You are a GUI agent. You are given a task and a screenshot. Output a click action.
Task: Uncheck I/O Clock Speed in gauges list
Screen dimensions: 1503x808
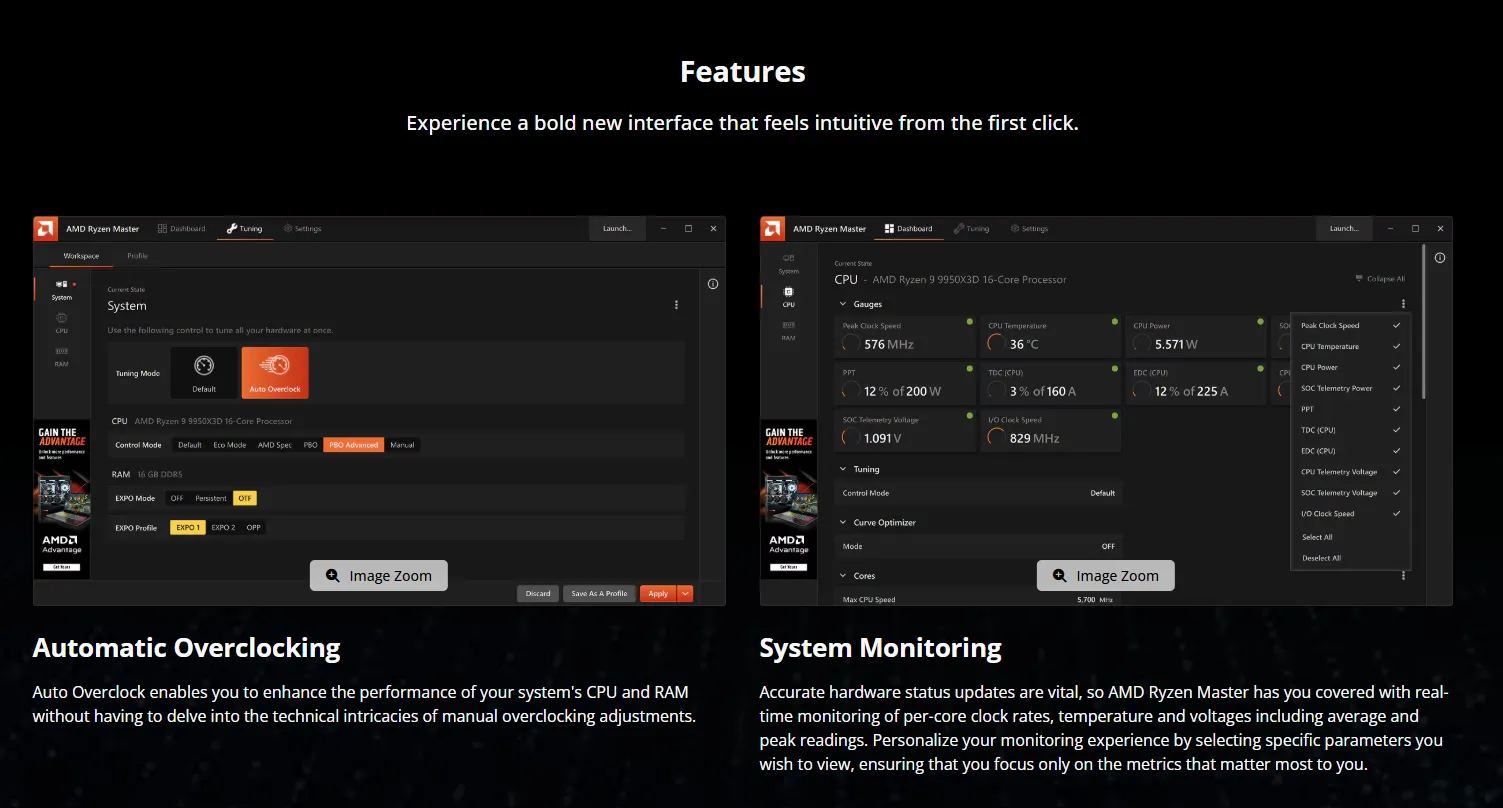click(x=1397, y=514)
